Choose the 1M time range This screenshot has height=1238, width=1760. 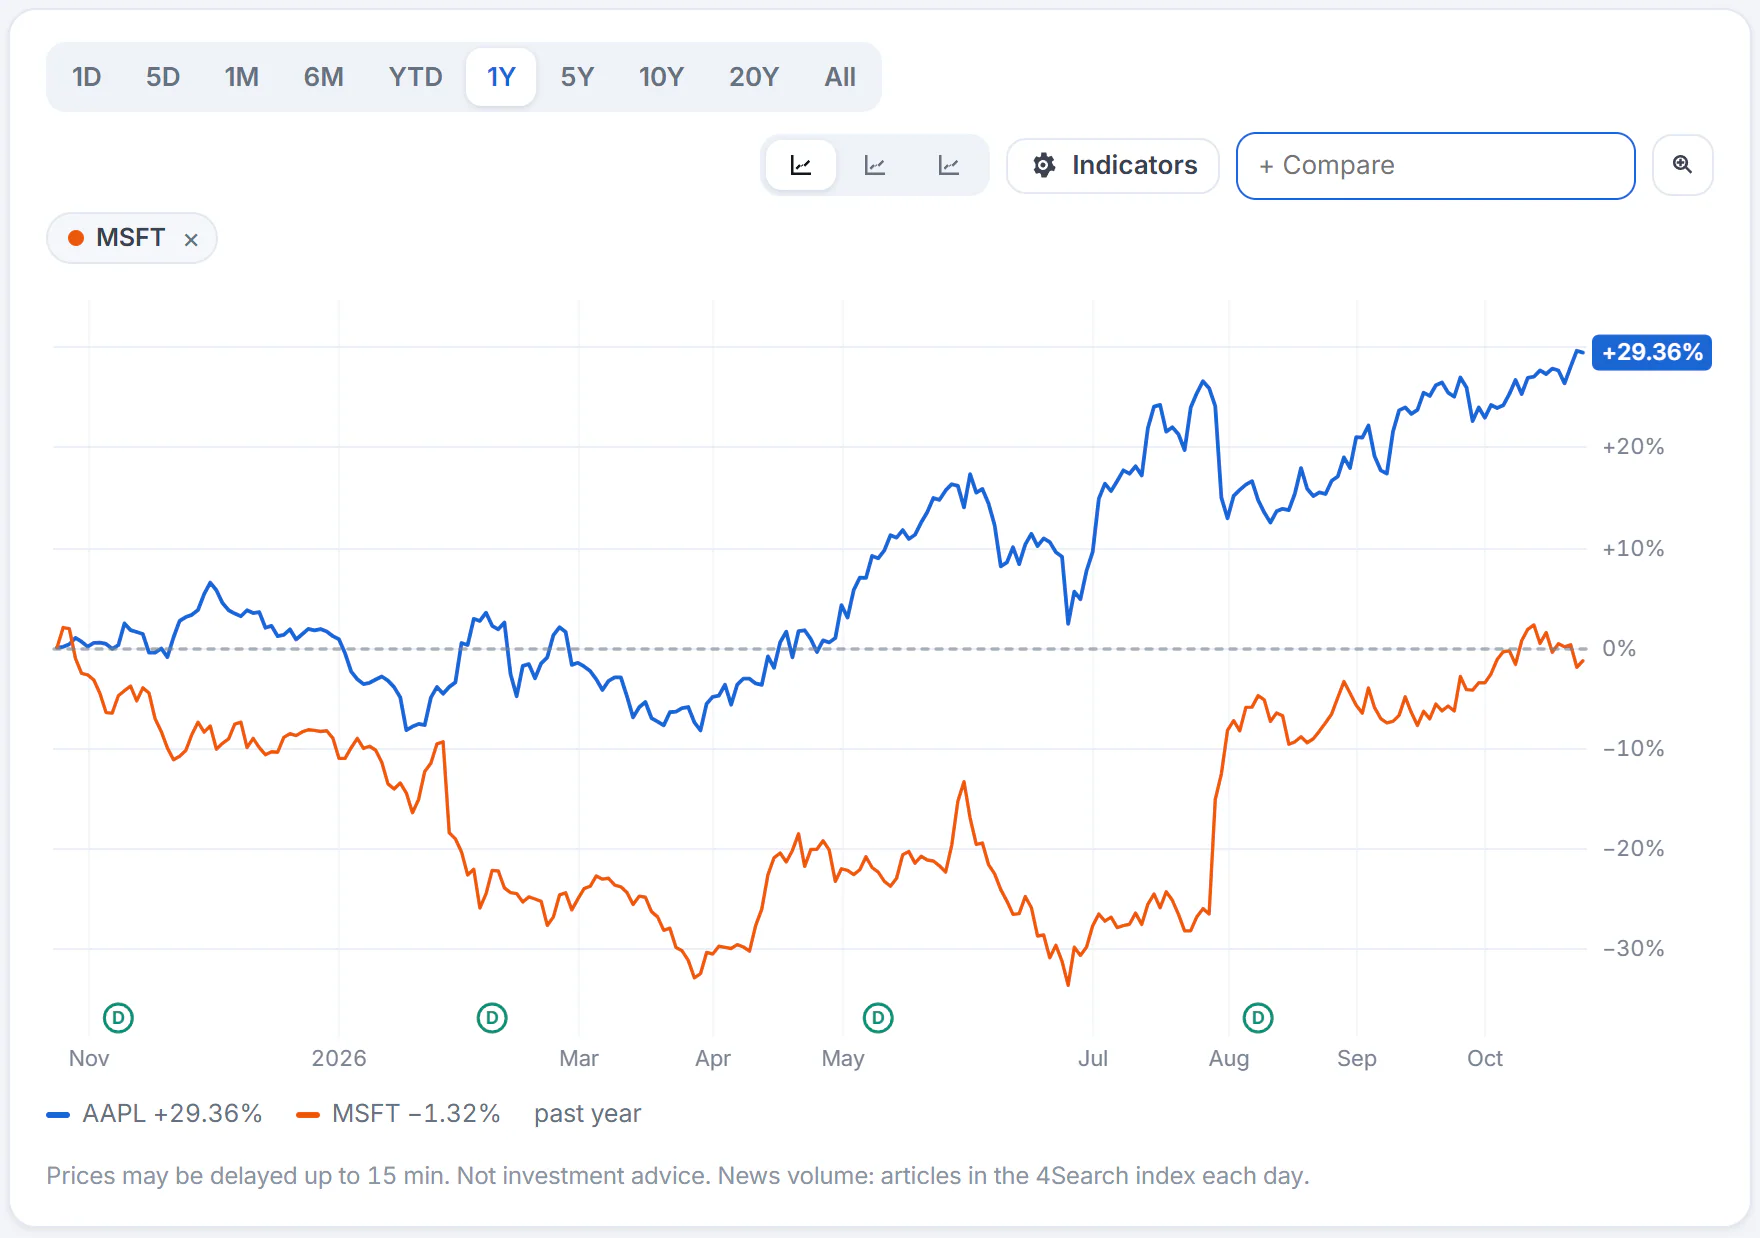click(x=242, y=77)
